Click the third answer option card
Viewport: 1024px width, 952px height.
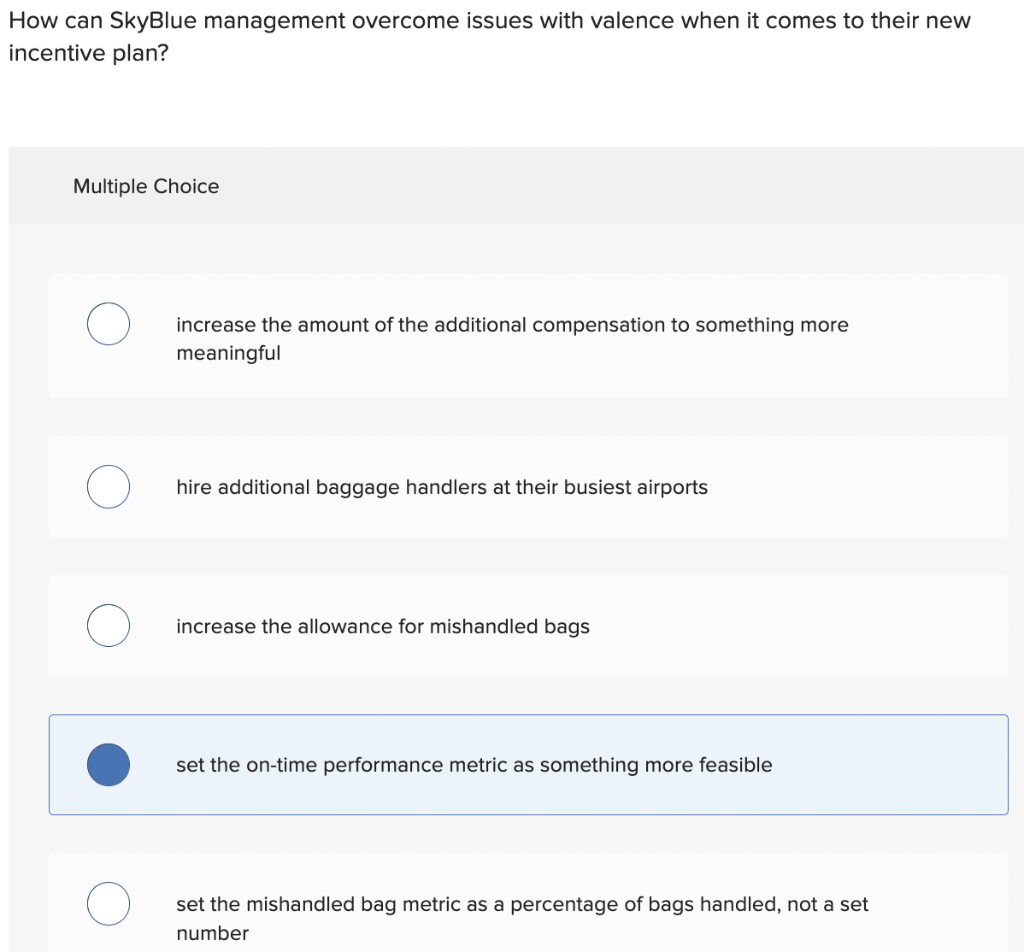click(x=529, y=625)
